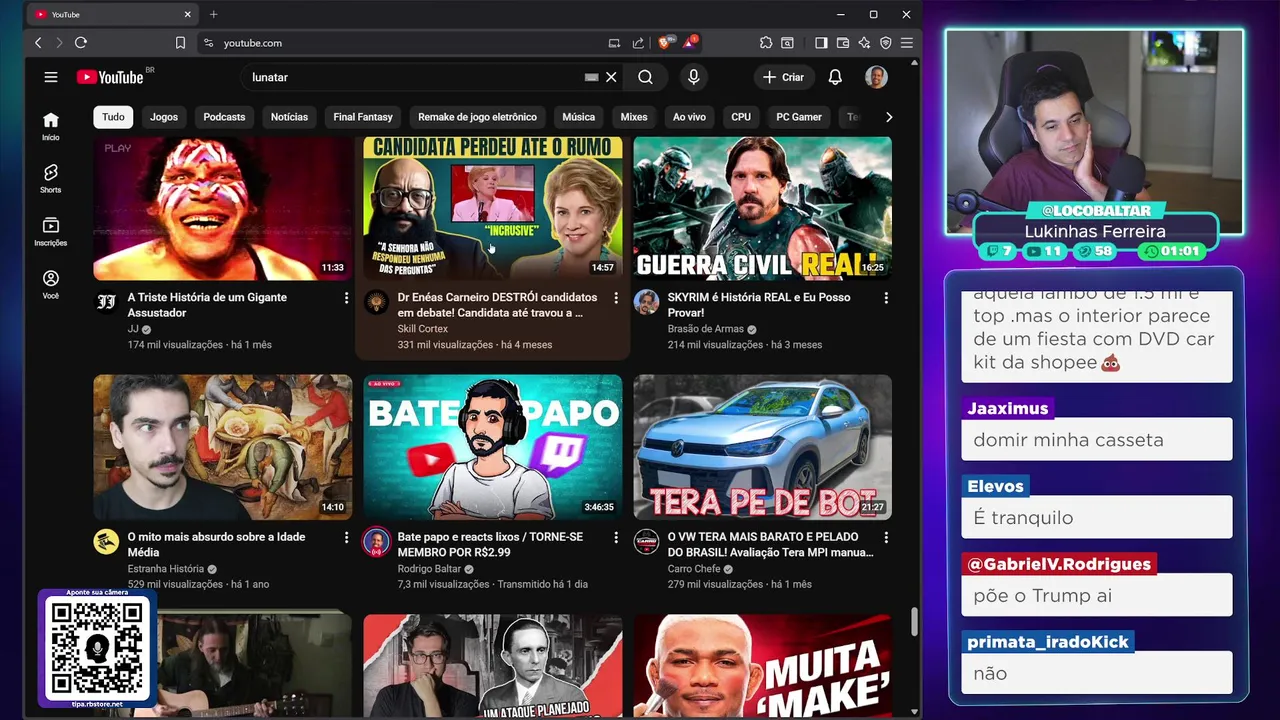Select the Jogos filter chip
The height and width of the screenshot is (720, 1280).
(x=164, y=117)
